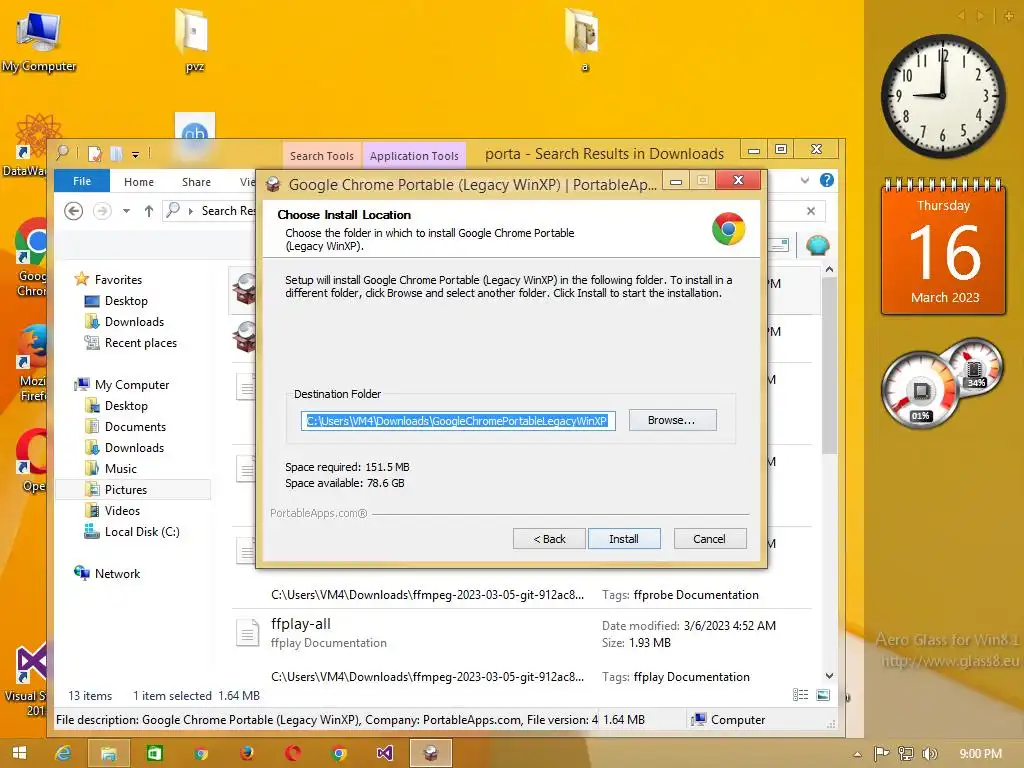
Task: Open Quick Access Toolbar customize dropdown
Action: [135, 155]
